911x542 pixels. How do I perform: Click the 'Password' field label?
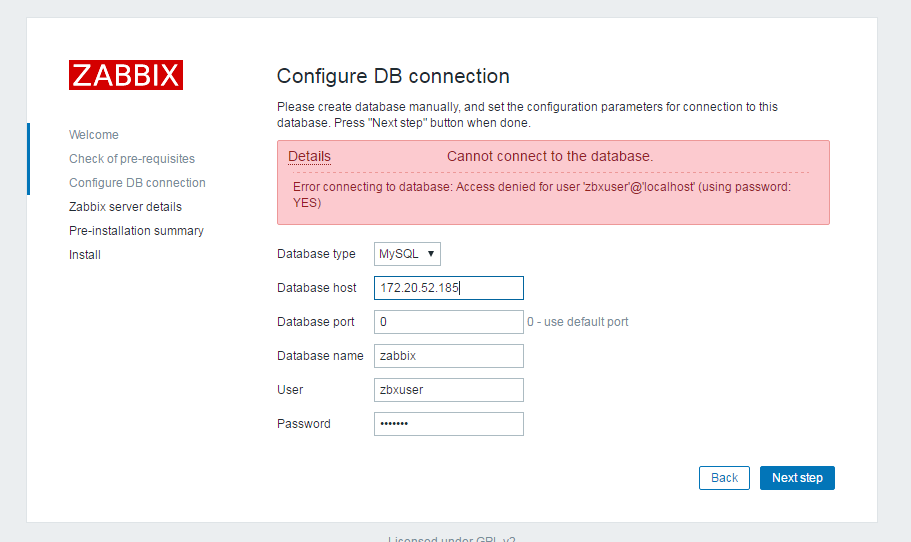pos(304,424)
